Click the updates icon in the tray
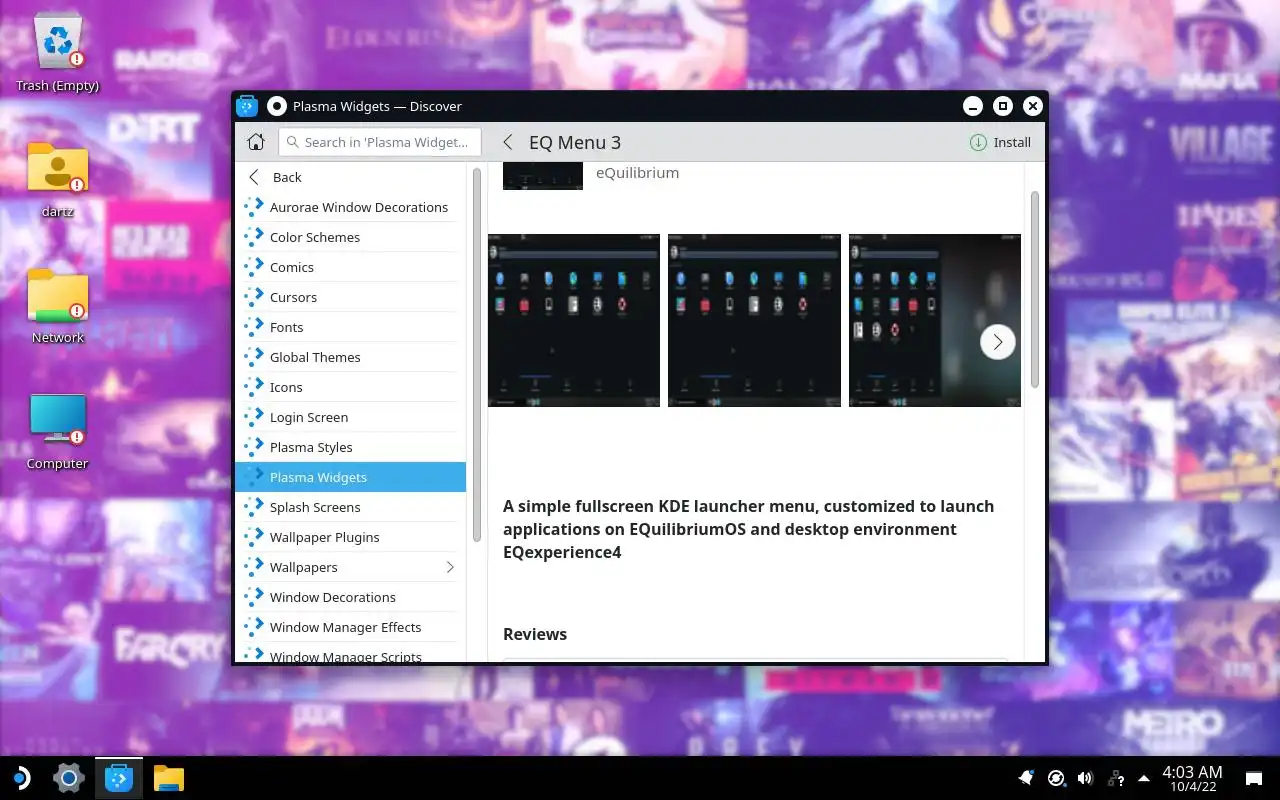 pos(1056,778)
